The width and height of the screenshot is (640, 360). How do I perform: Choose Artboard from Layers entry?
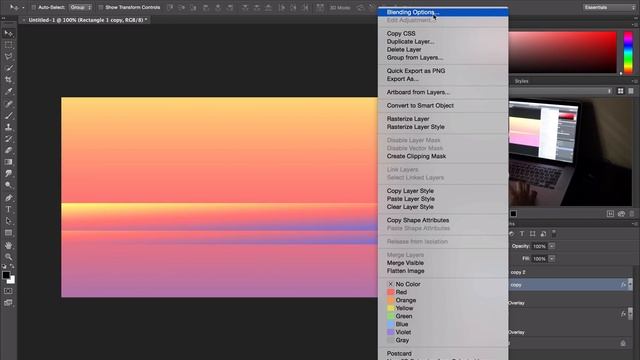tap(443, 92)
